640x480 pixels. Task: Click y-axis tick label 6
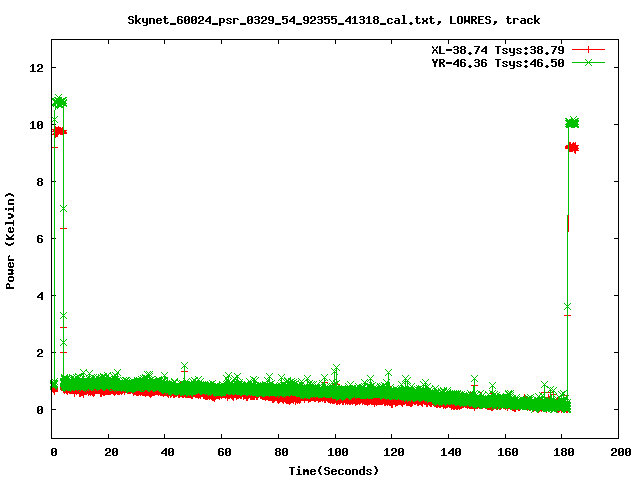(x=40, y=239)
